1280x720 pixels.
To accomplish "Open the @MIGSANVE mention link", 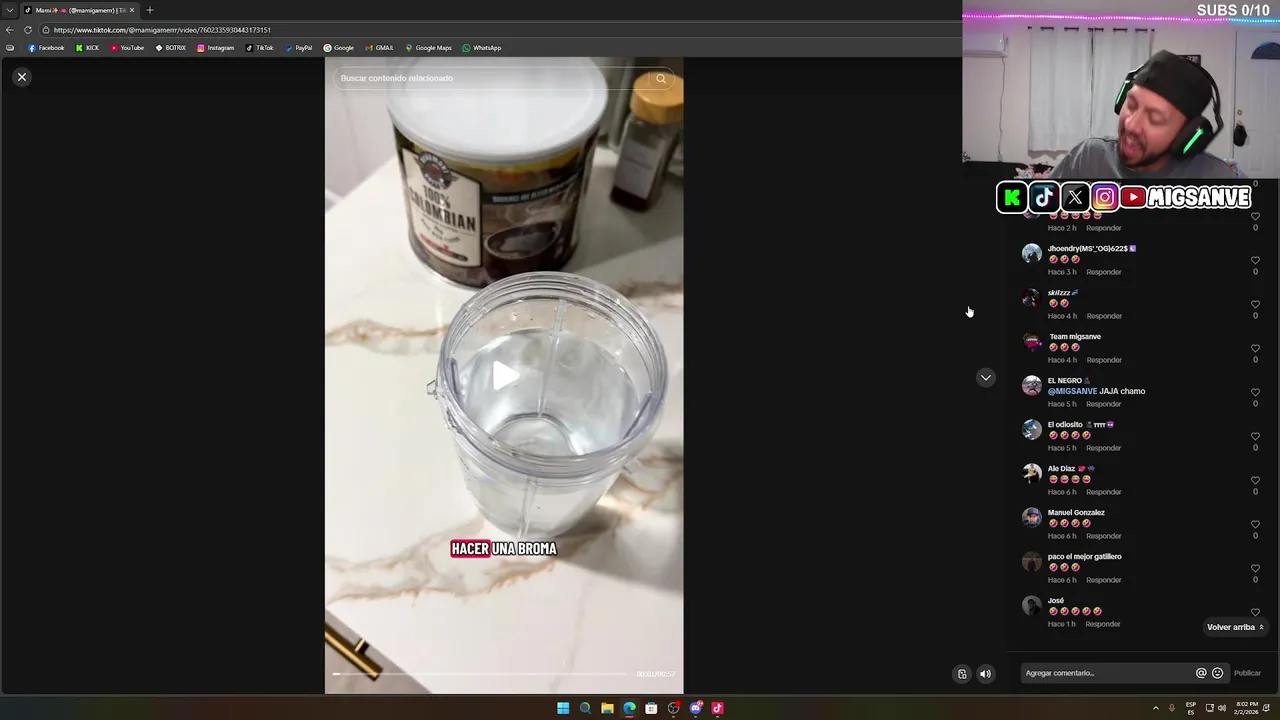I will pyautogui.click(x=1072, y=391).
